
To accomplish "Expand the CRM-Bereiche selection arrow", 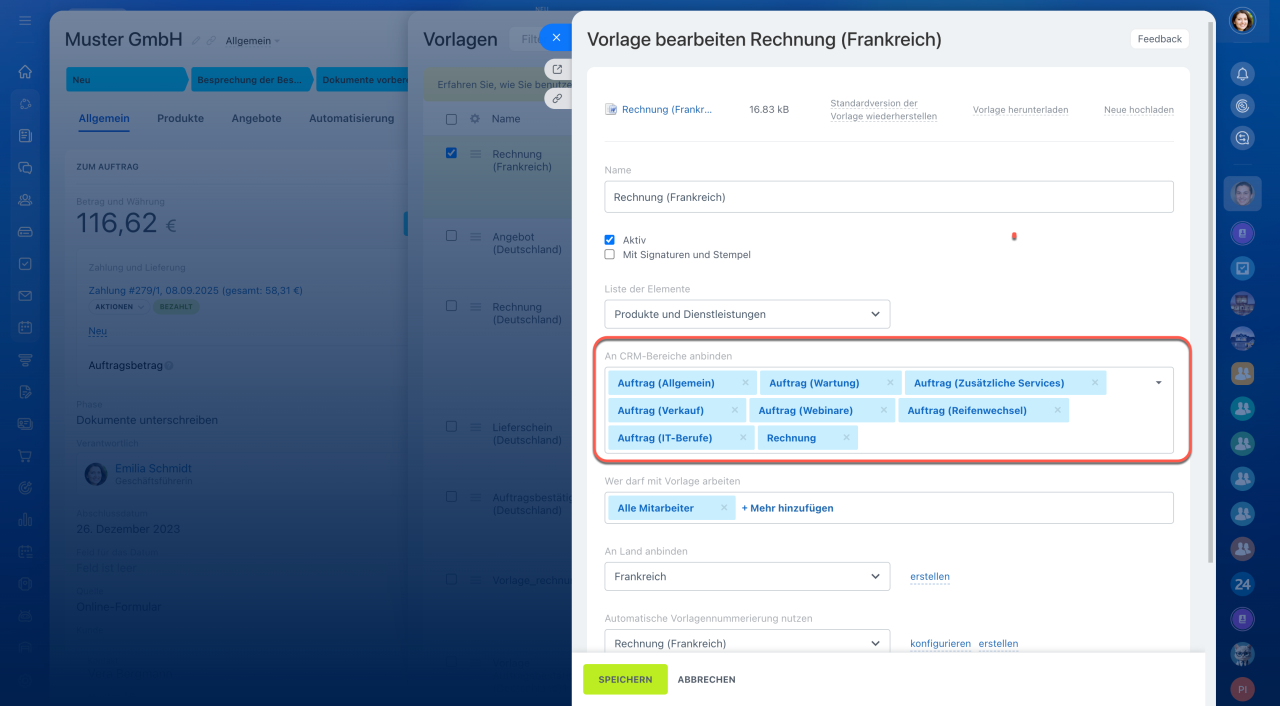I will click(1158, 382).
